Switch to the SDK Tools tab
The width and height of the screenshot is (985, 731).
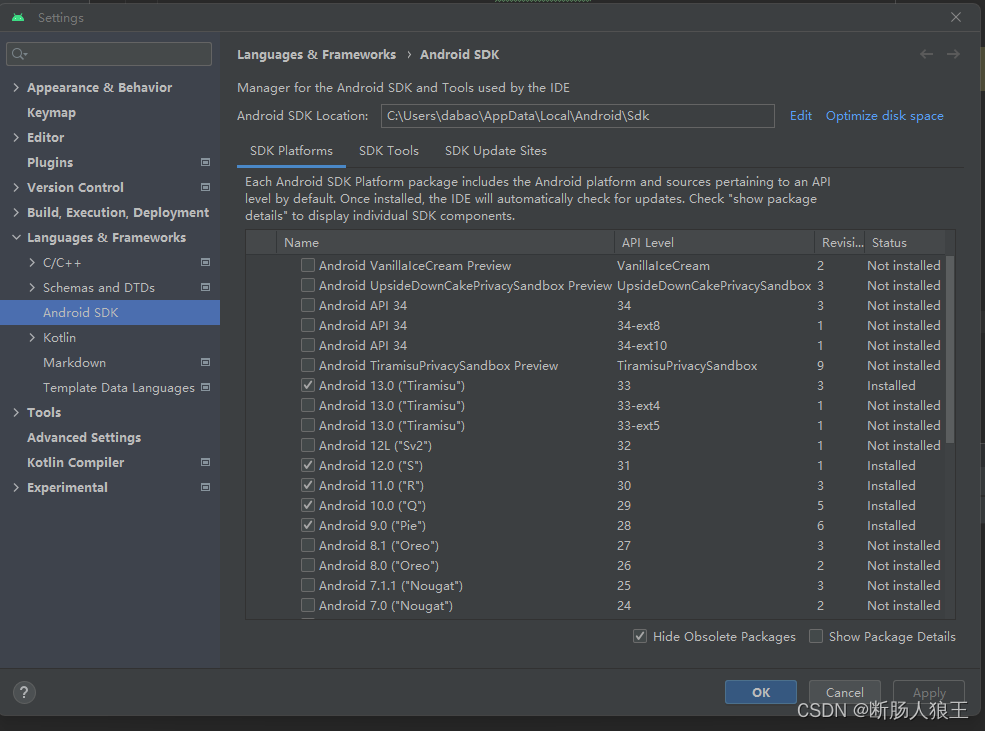[x=389, y=151]
